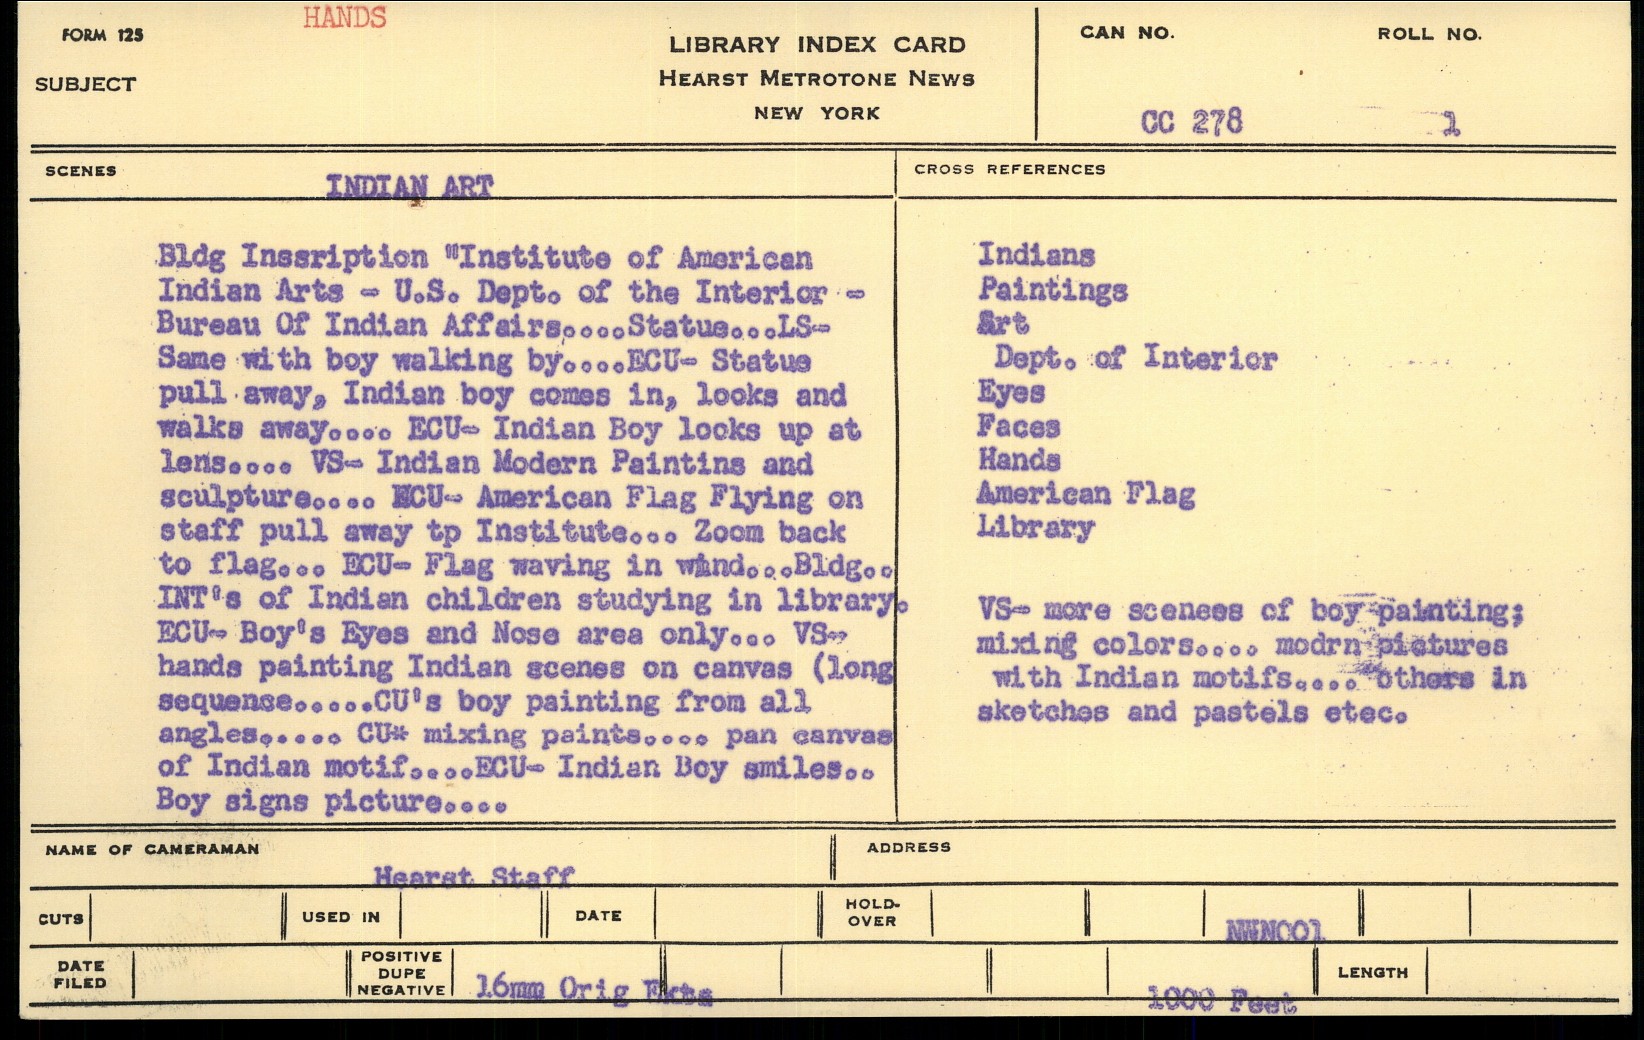Click the can number CC 278
Image resolution: width=1644 pixels, height=1040 pixels.
click(x=1191, y=122)
